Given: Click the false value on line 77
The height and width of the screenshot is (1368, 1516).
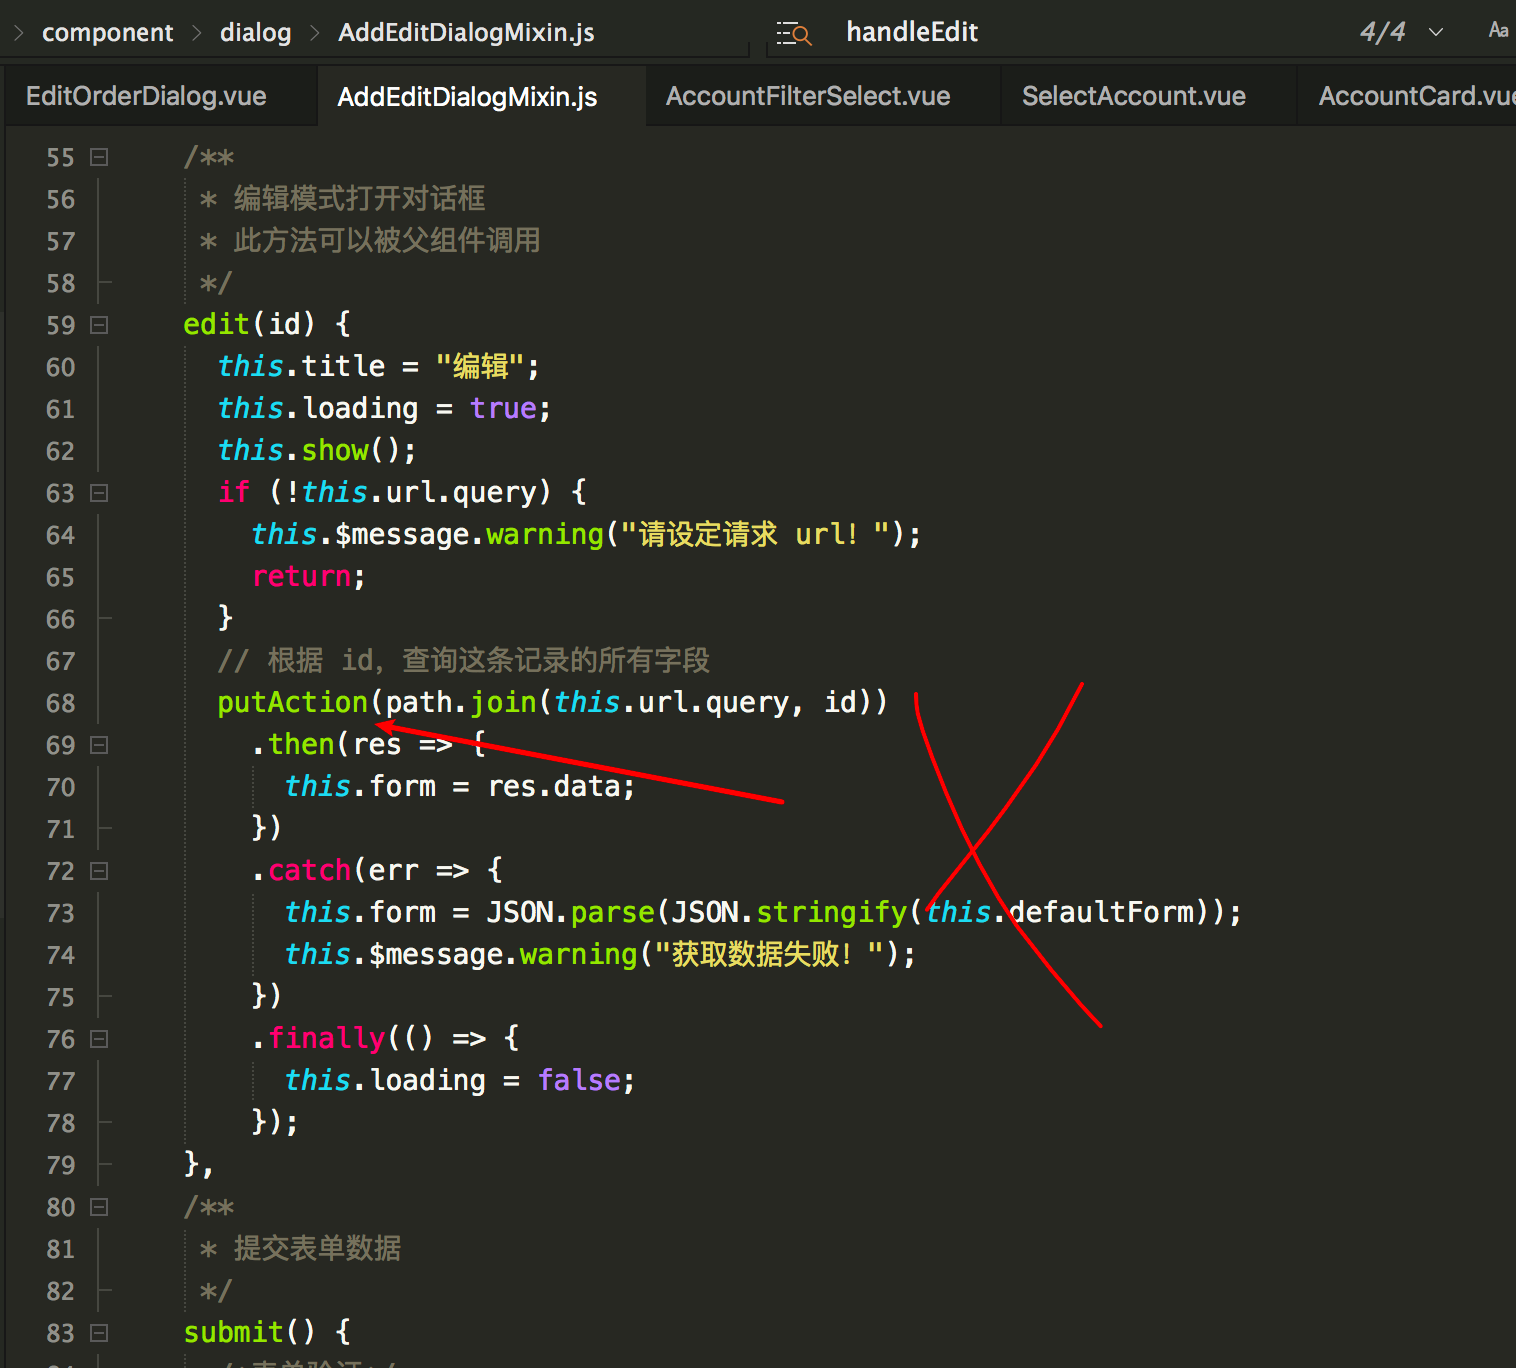Looking at the screenshot, I should point(579,1080).
